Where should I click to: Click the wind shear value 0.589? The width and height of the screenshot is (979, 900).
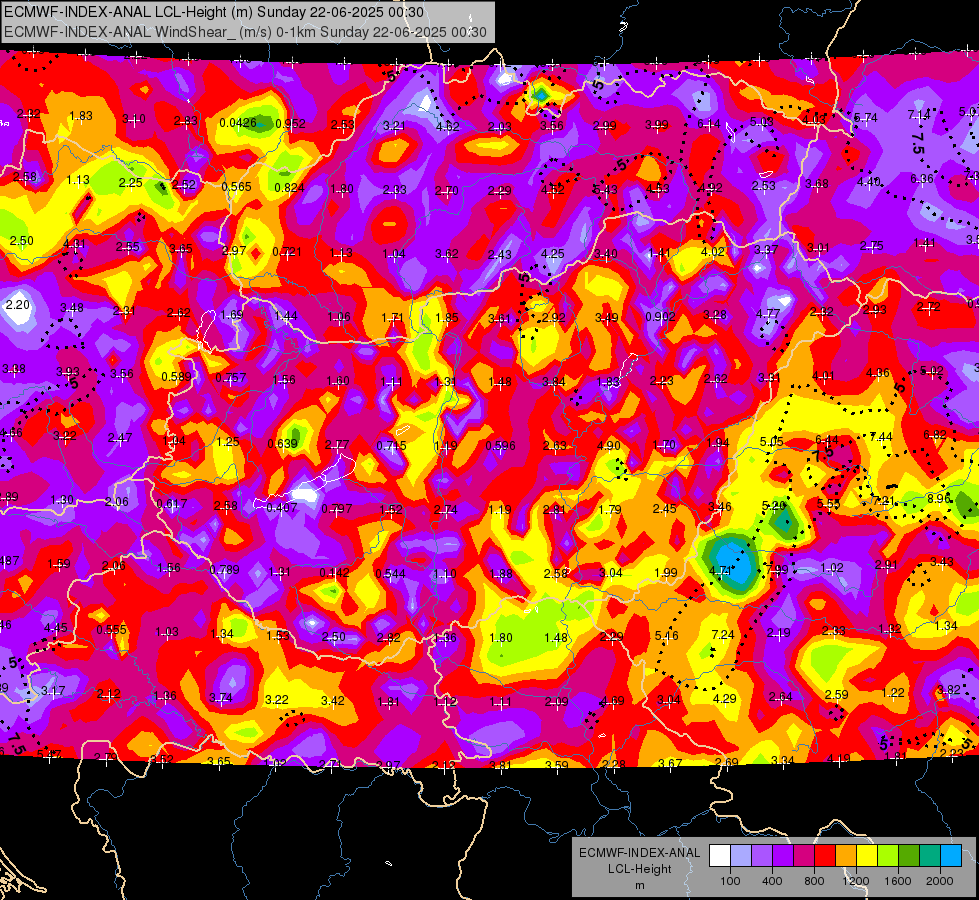177,376
